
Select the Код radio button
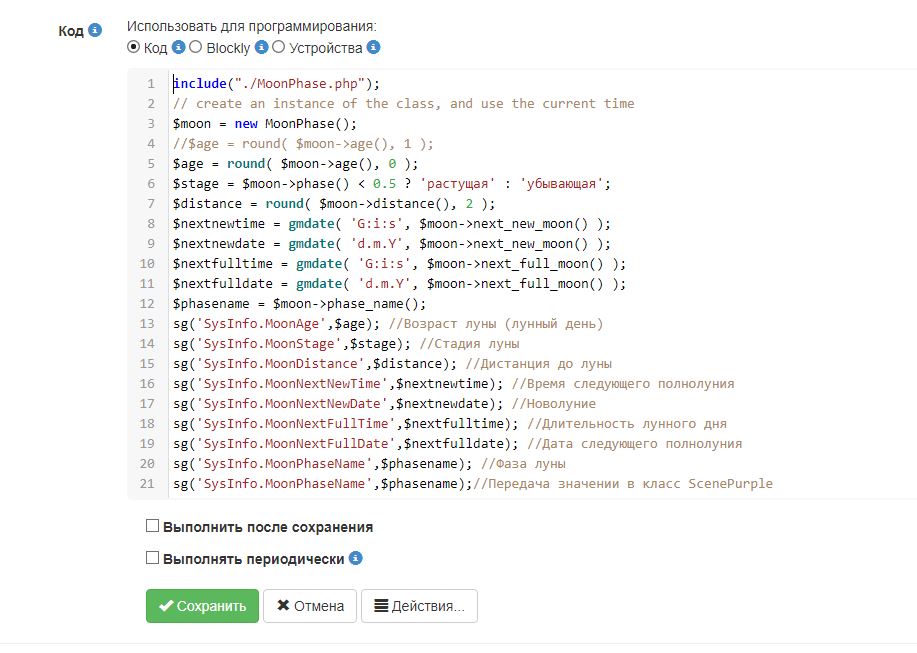point(133,47)
